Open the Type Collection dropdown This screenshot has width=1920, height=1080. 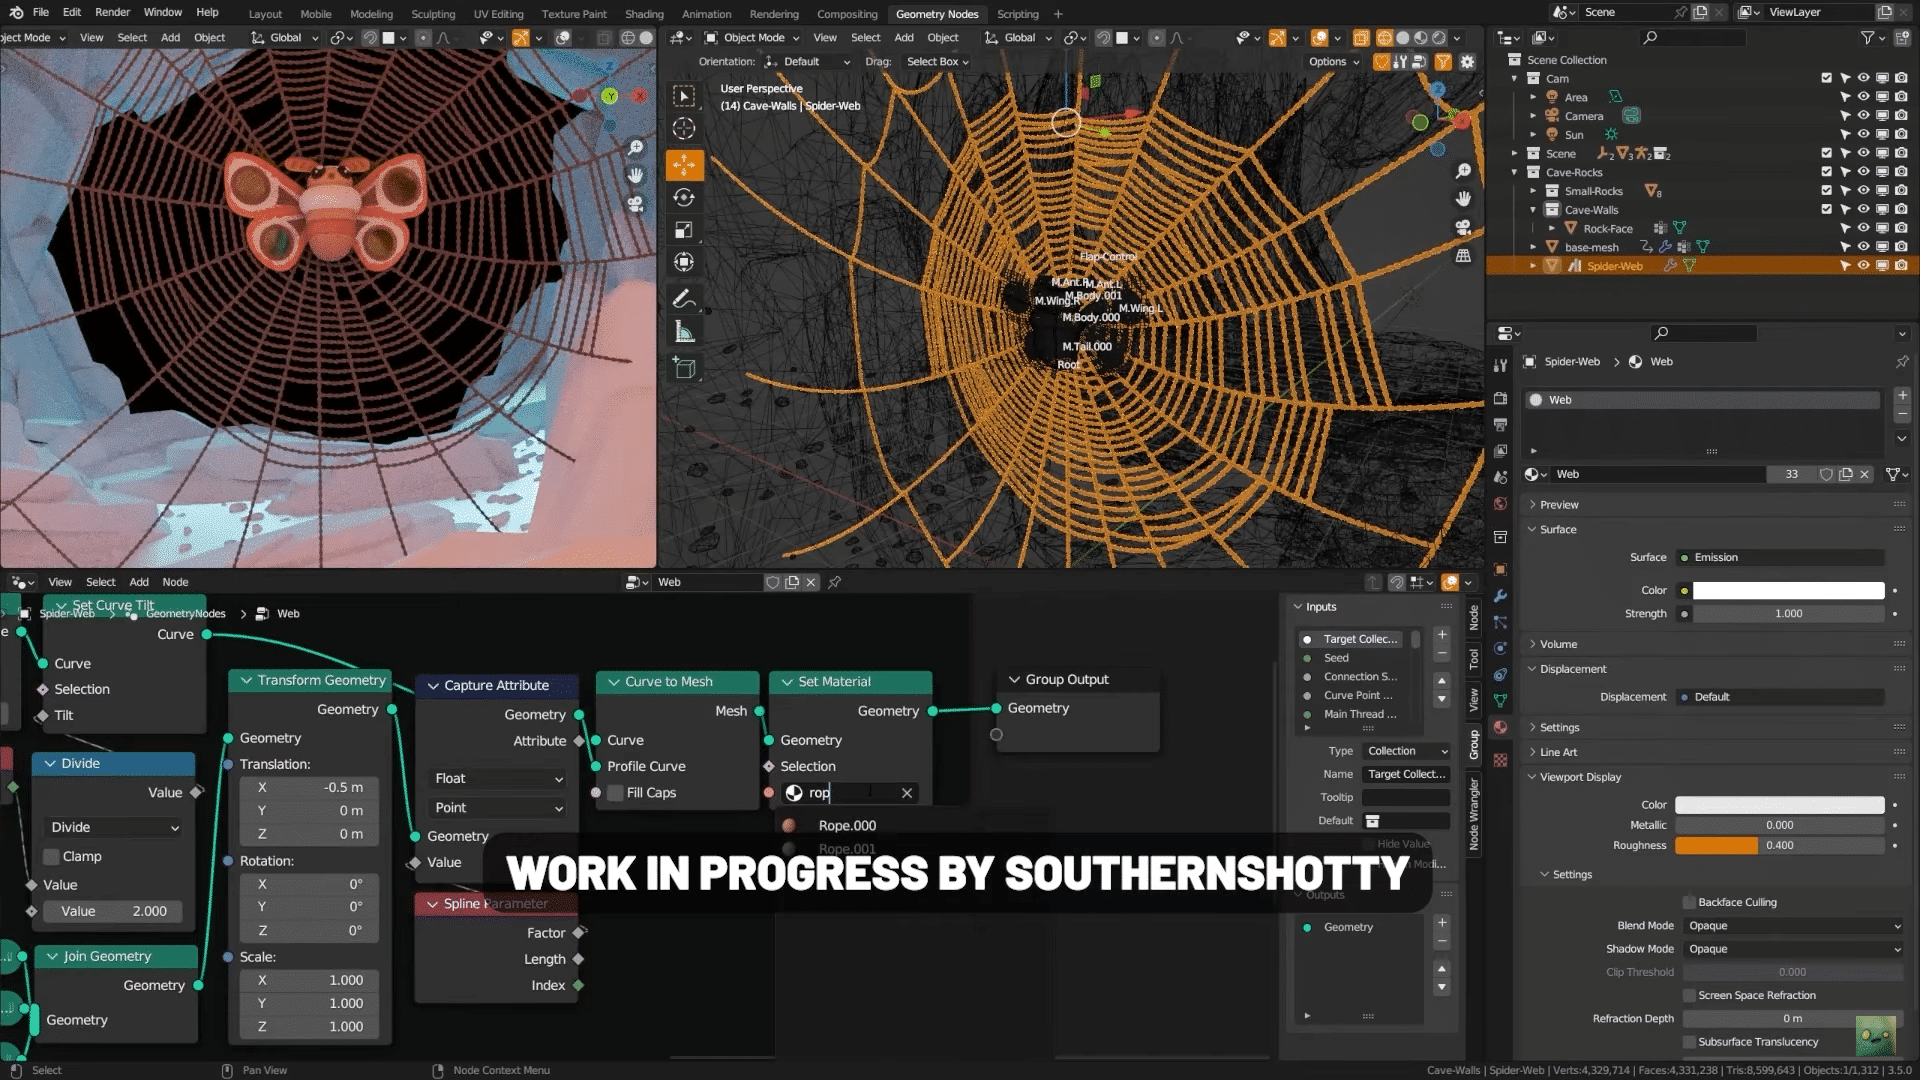pyautogui.click(x=1406, y=751)
